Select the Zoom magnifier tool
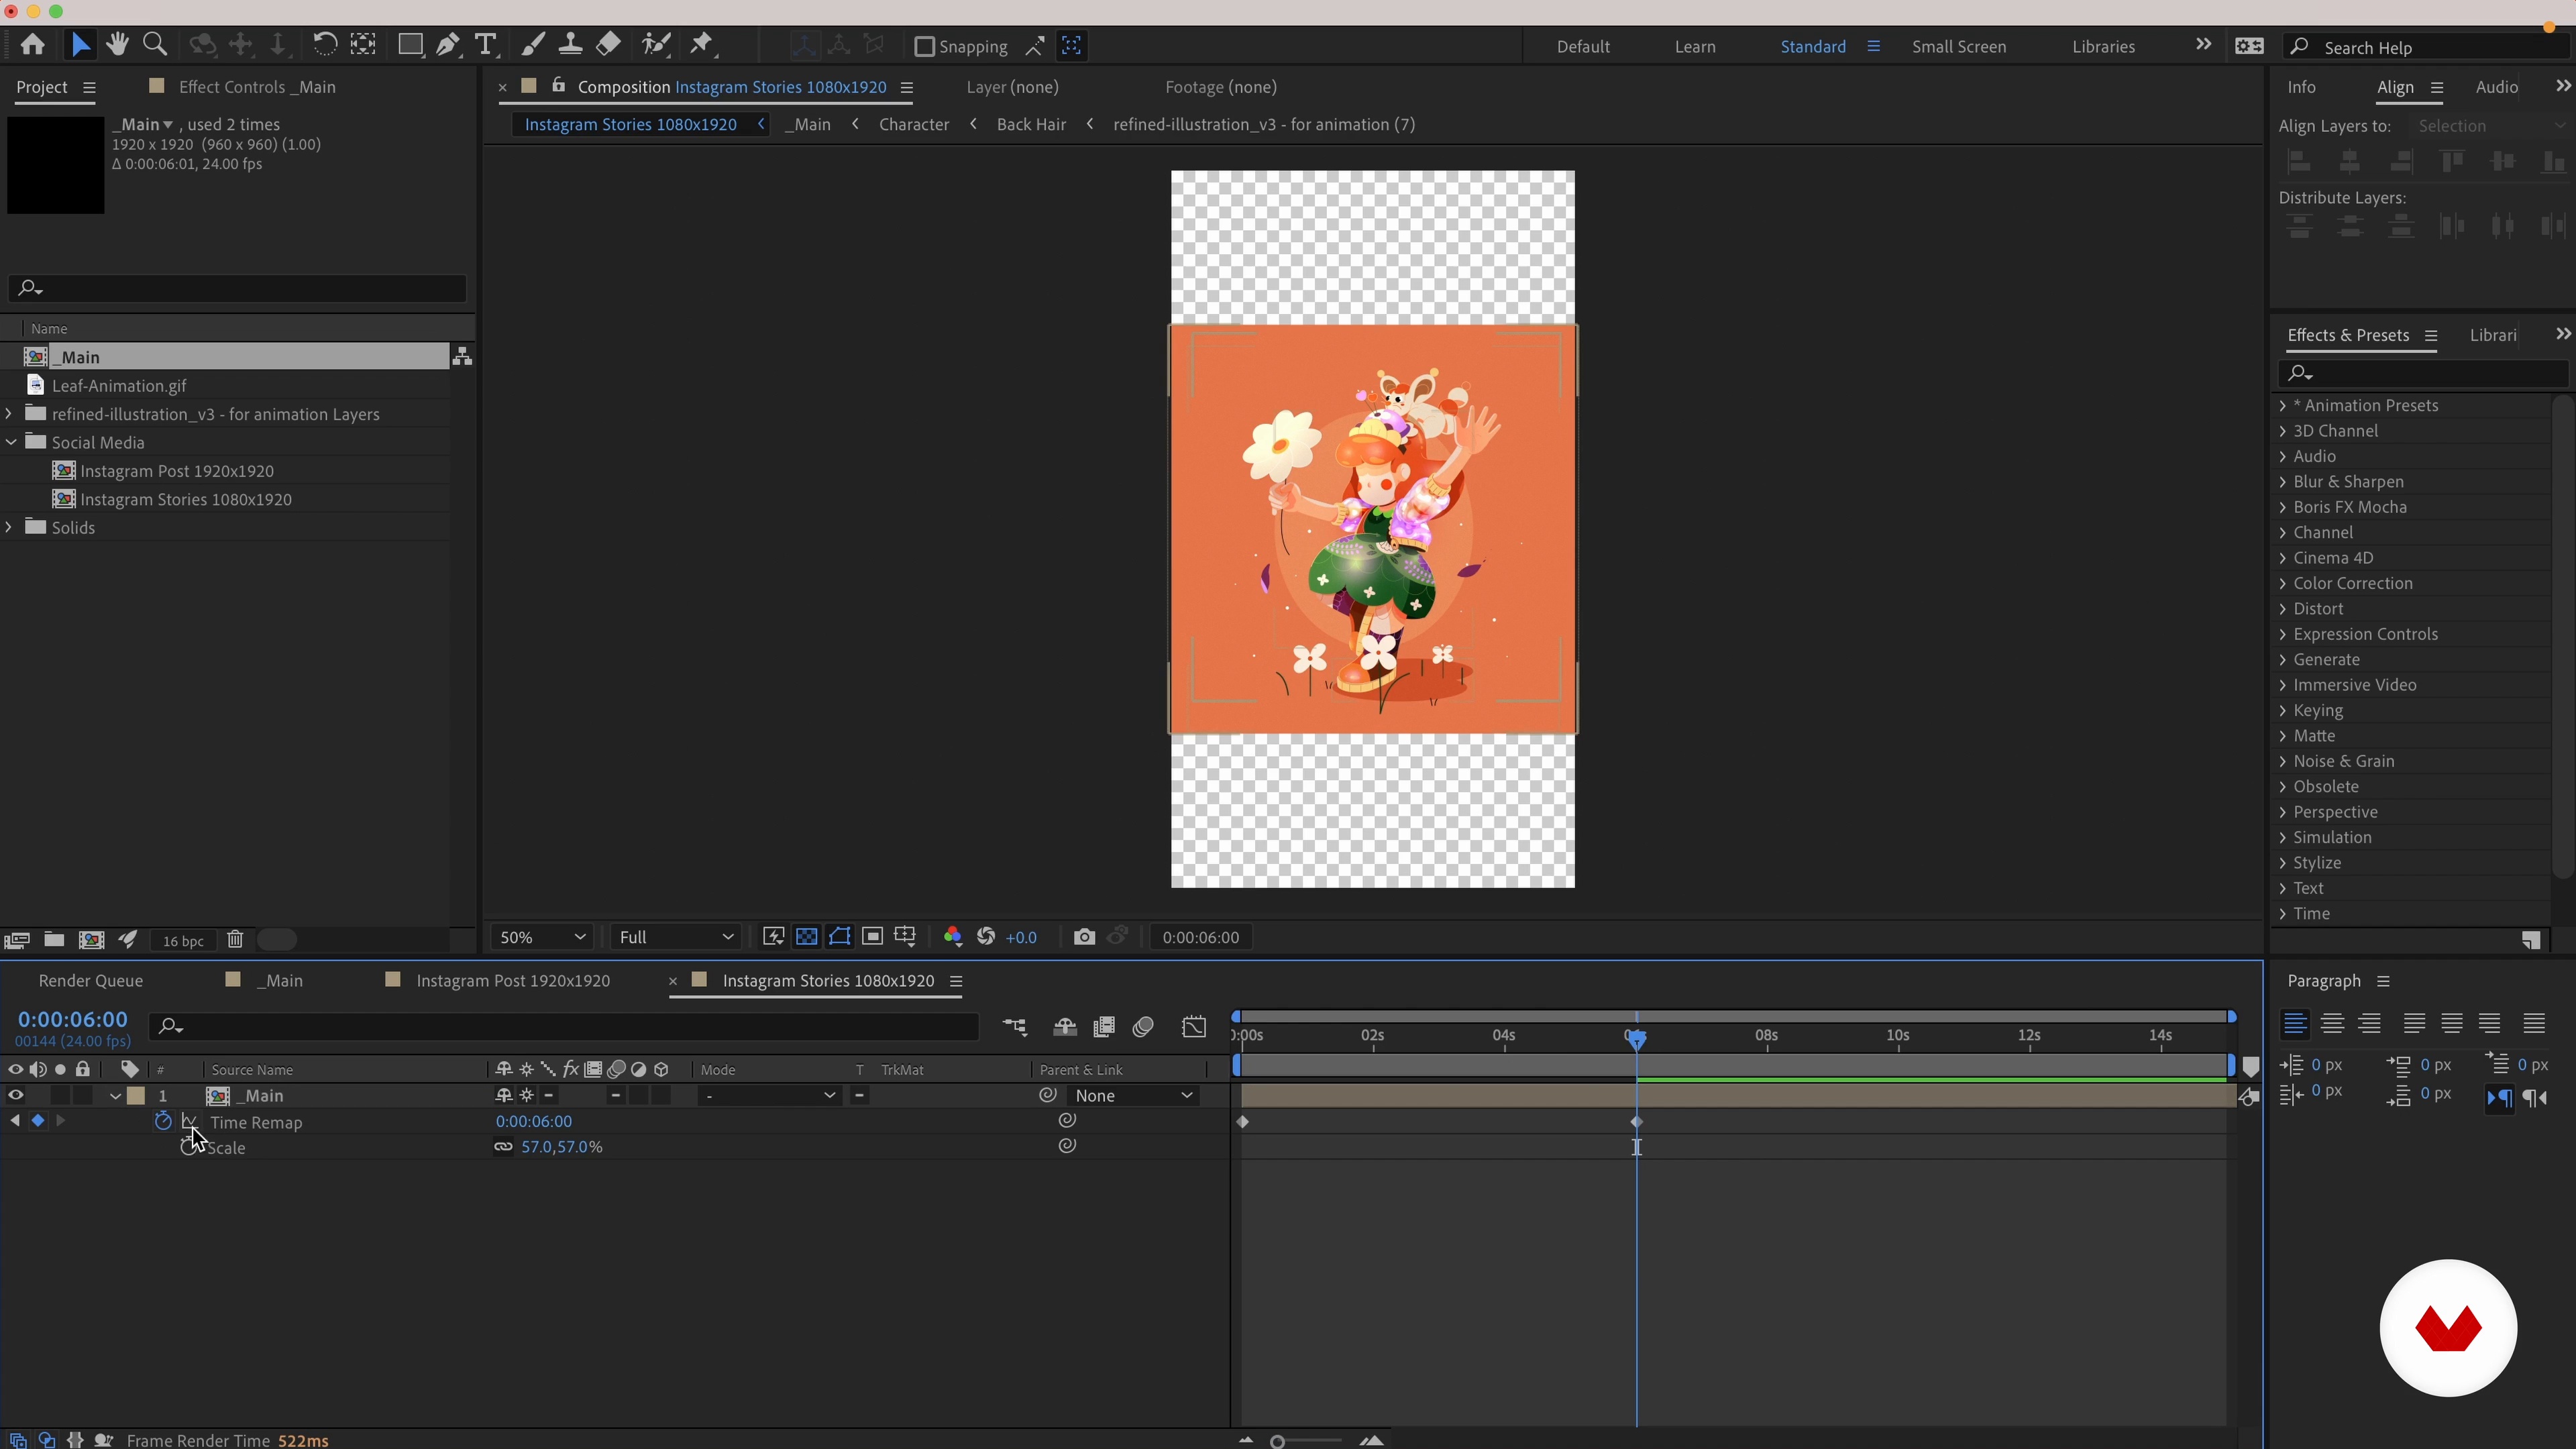Viewport: 2576px width, 1449px height. (x=154, y=45)
